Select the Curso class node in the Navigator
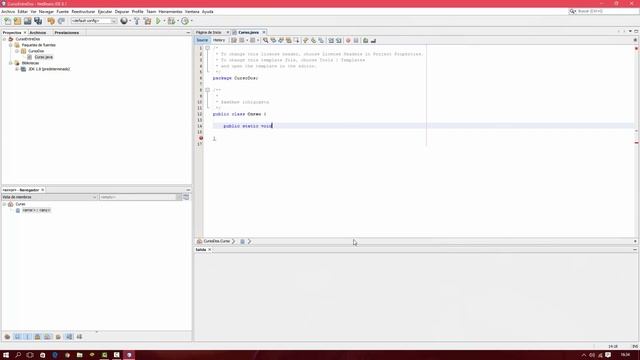Screen dimensions: 640x360 tap(20, 204)
